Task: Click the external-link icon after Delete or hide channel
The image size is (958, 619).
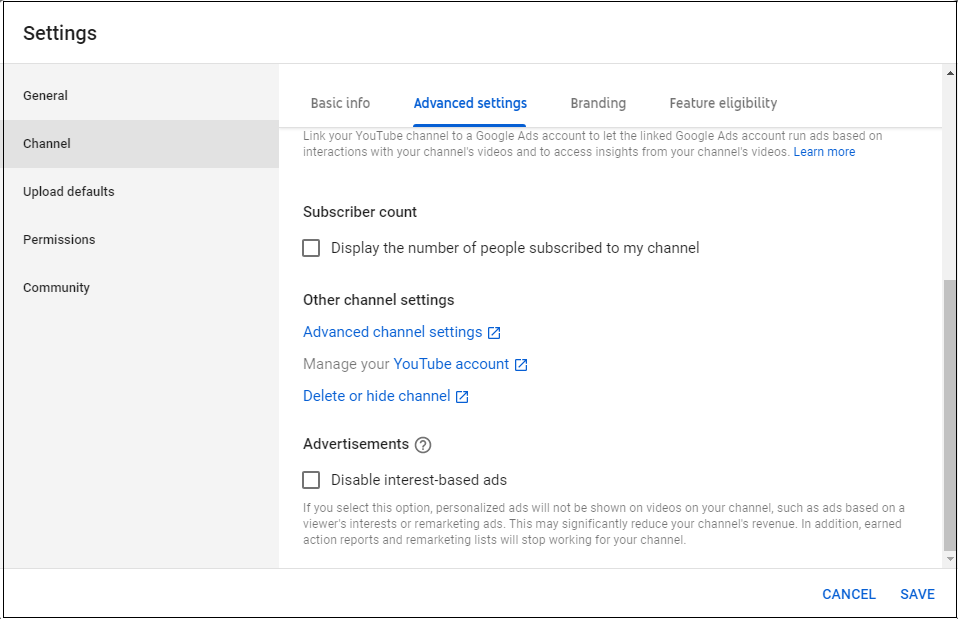Action: [462, 397]
